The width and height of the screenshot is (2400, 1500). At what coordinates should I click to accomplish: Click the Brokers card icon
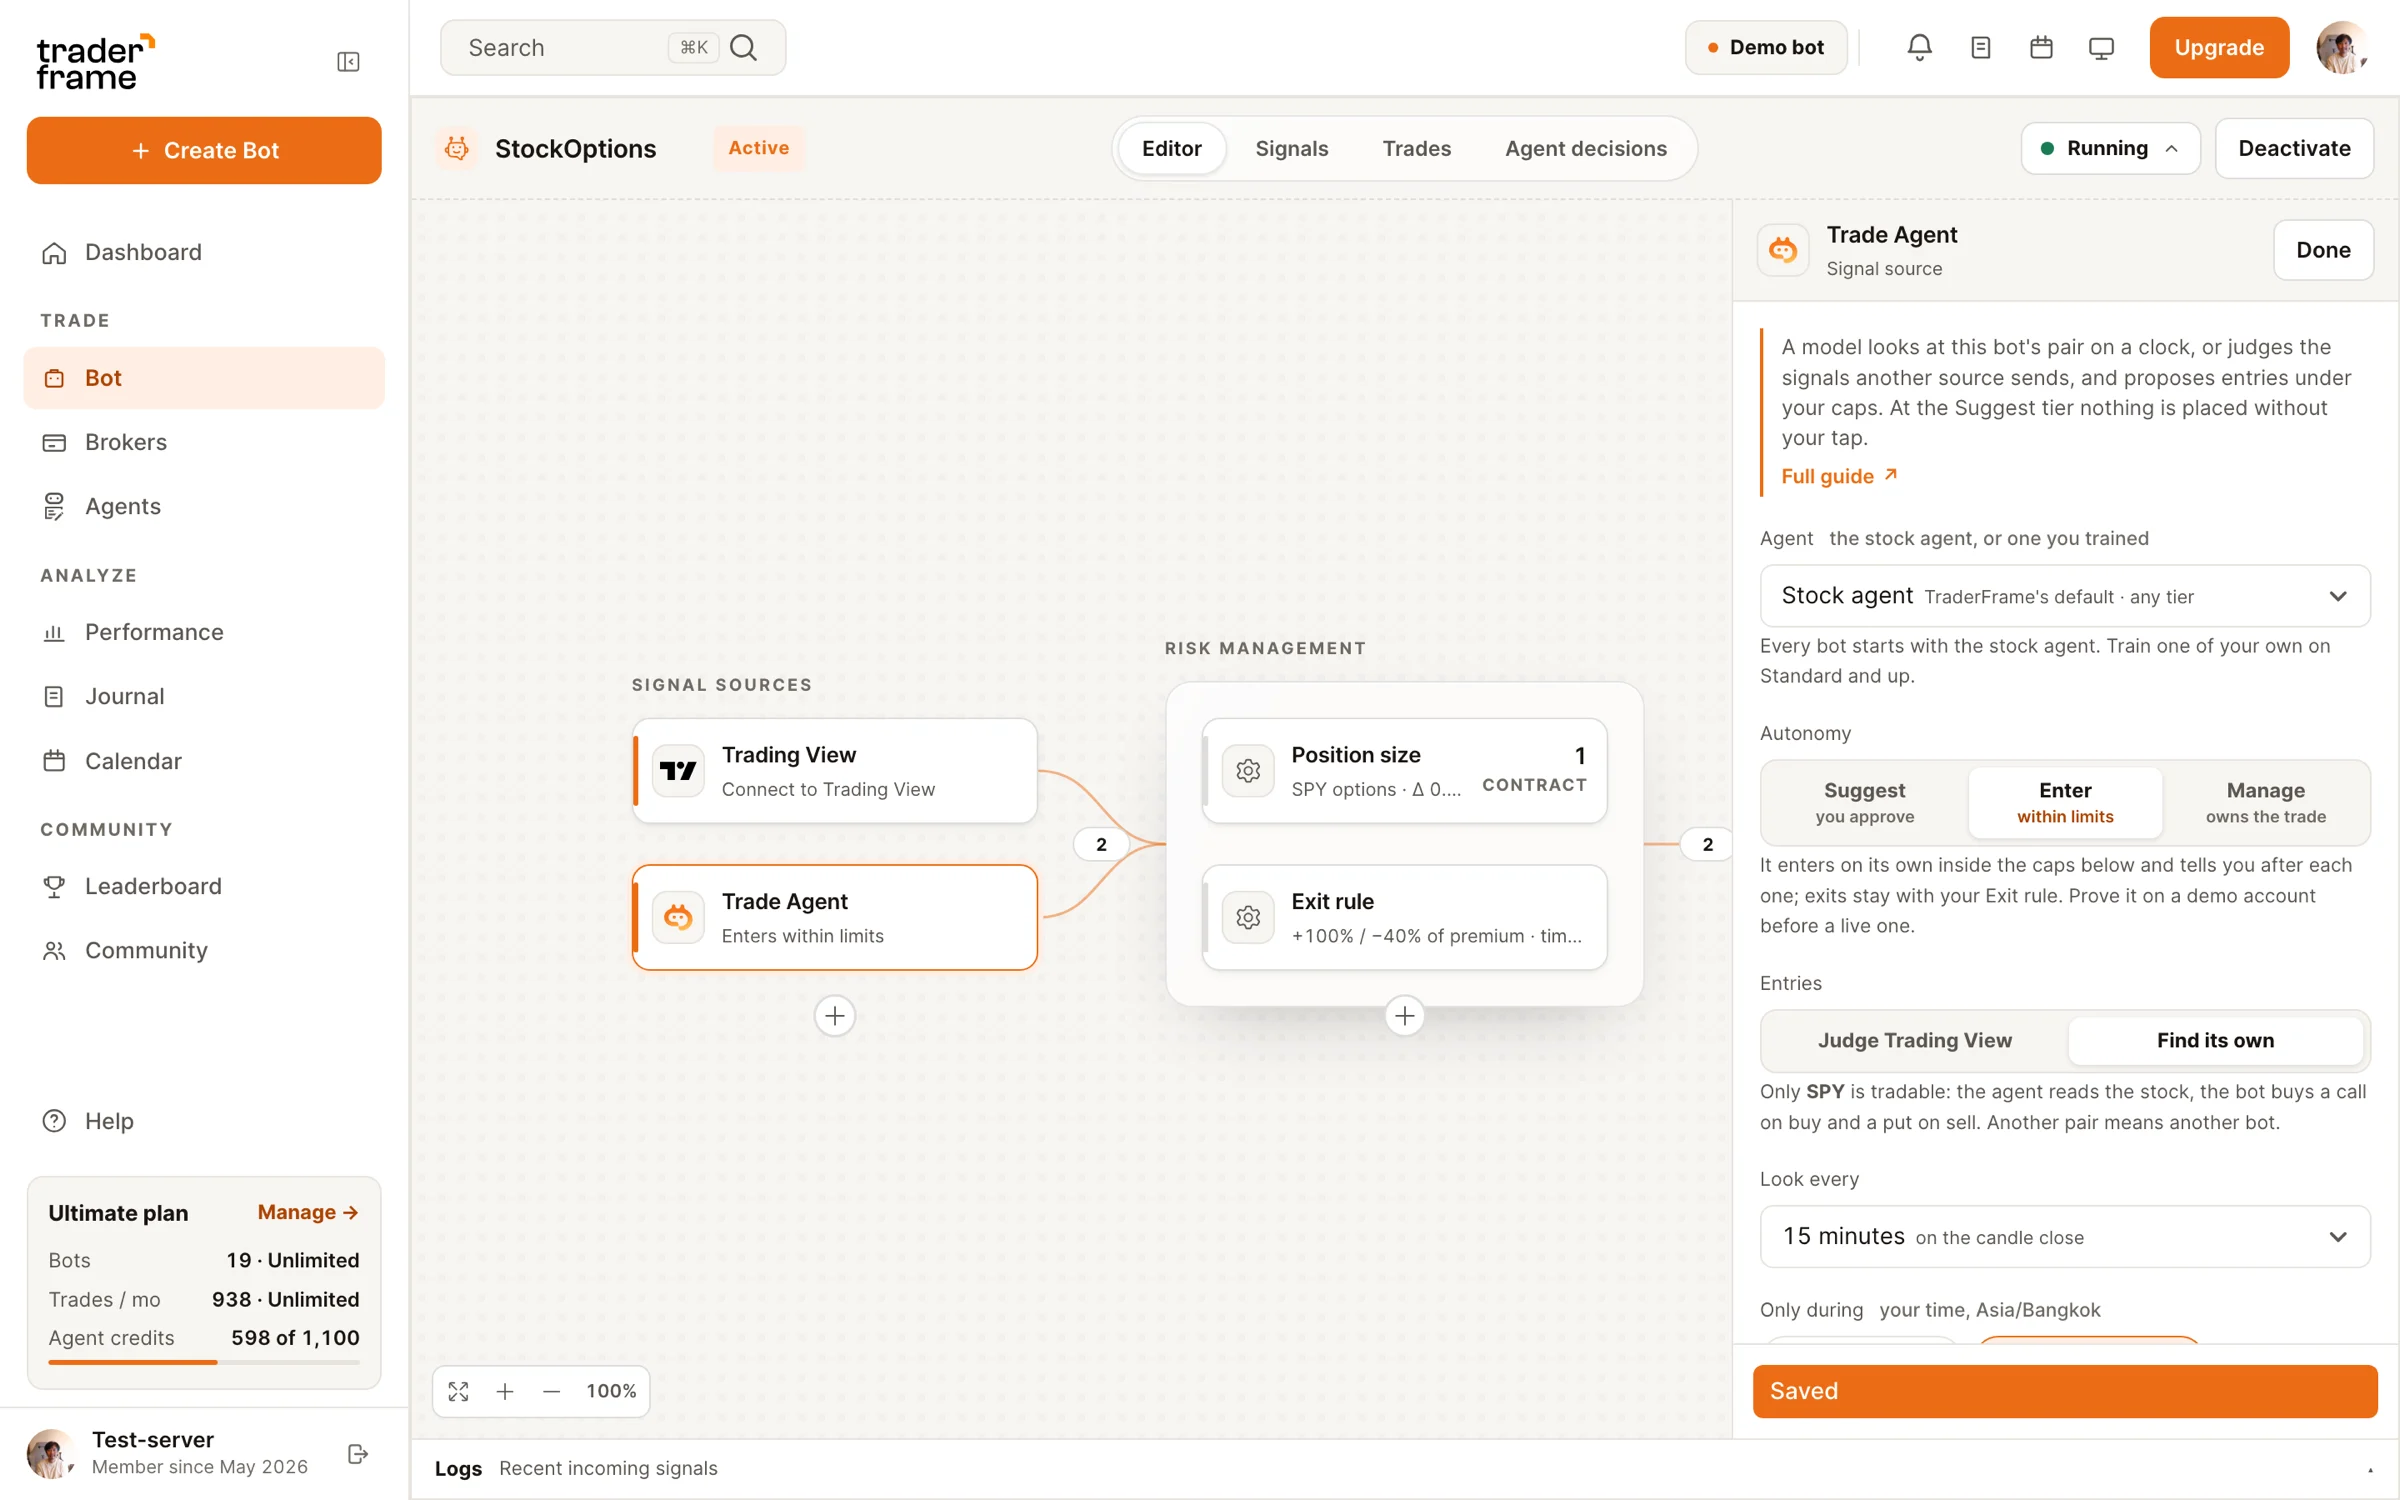click(54, 442)
